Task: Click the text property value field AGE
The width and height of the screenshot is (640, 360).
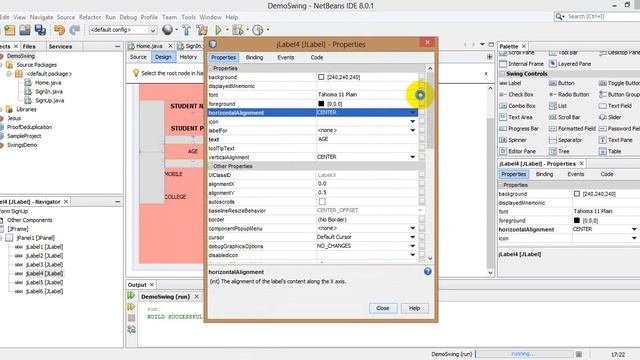Action: (367, 139)
